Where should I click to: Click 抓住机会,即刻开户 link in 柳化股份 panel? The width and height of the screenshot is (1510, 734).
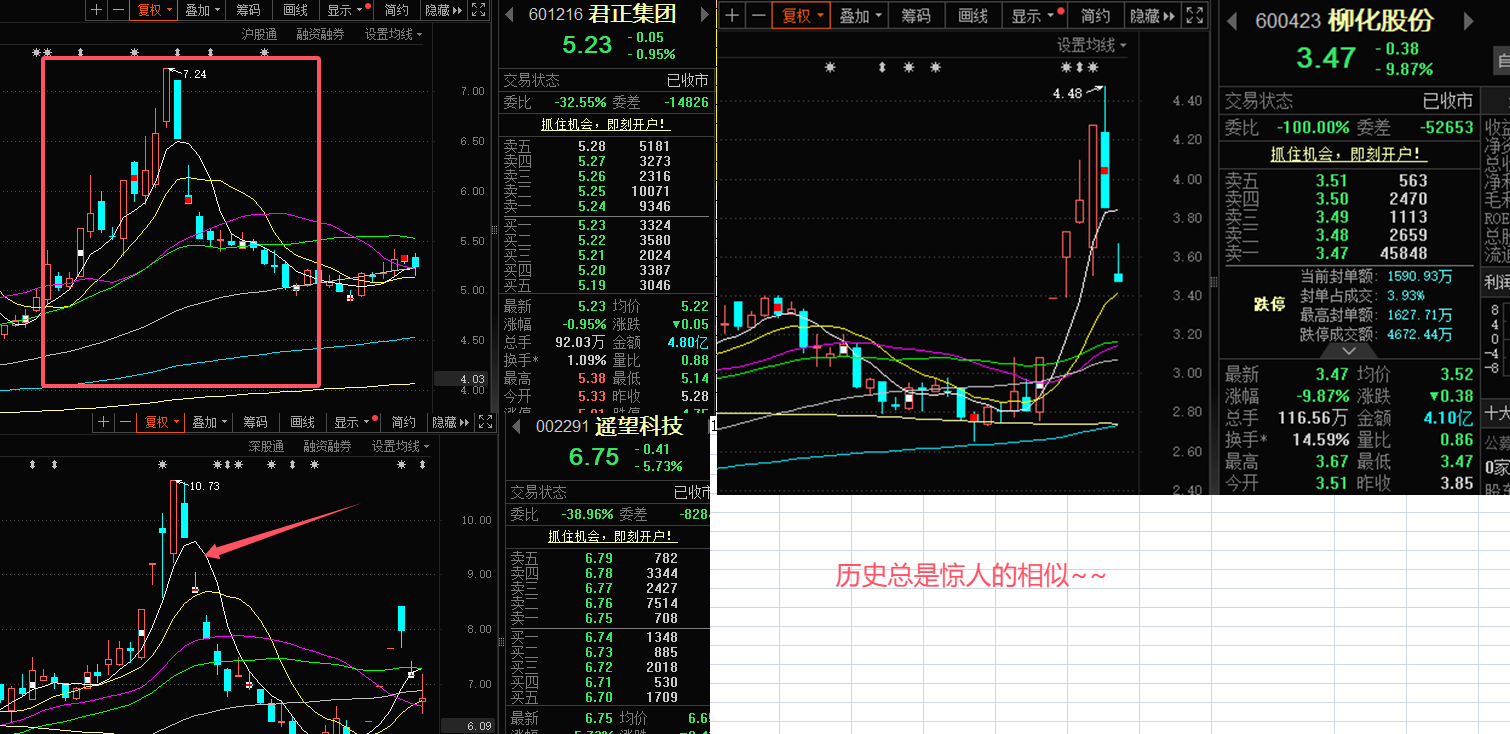pyautogui.click(x=1348, y=154)
